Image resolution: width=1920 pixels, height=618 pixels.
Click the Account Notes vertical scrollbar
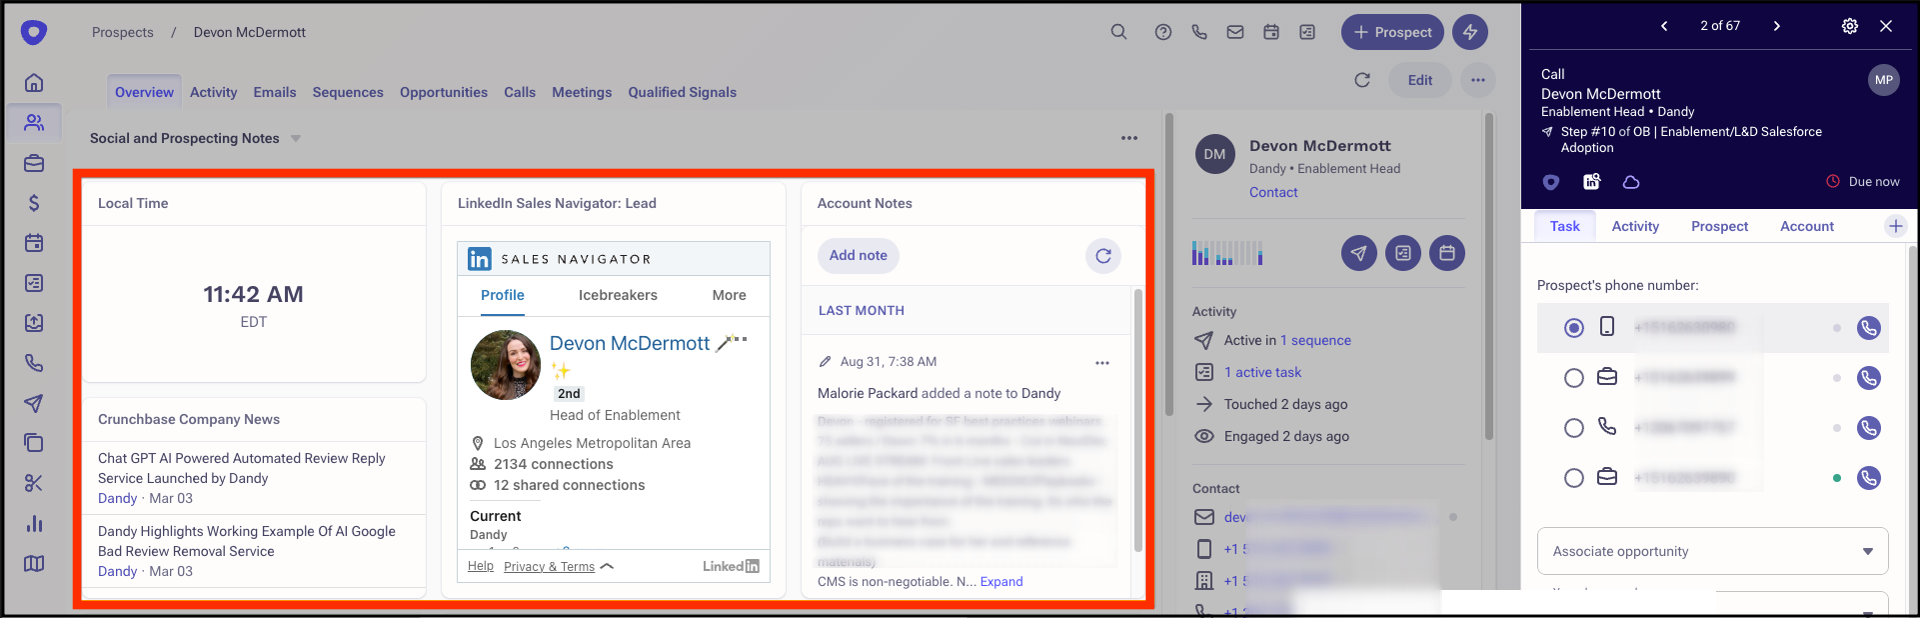point(1138,420)
